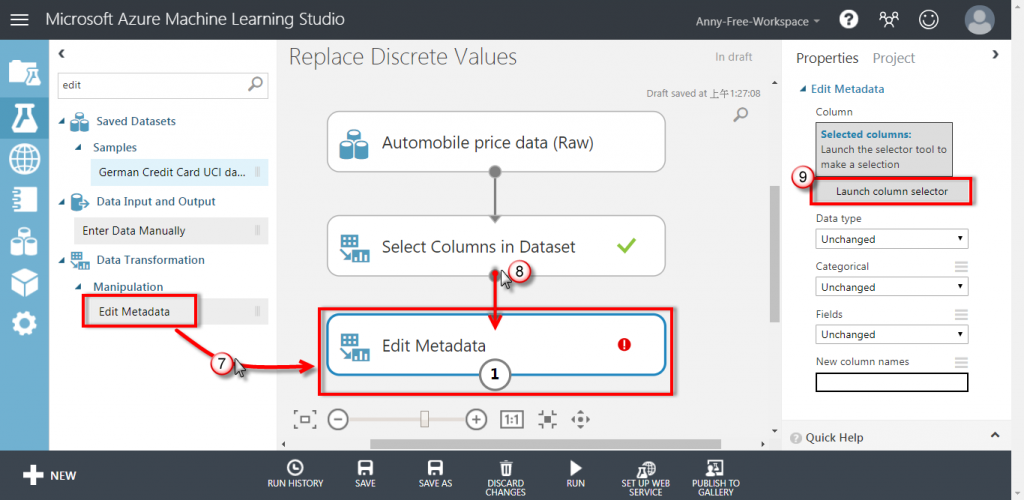Click SAVE AS in the bottom bar
This screenshot has height=500, width=1024.
pos(435,474)
